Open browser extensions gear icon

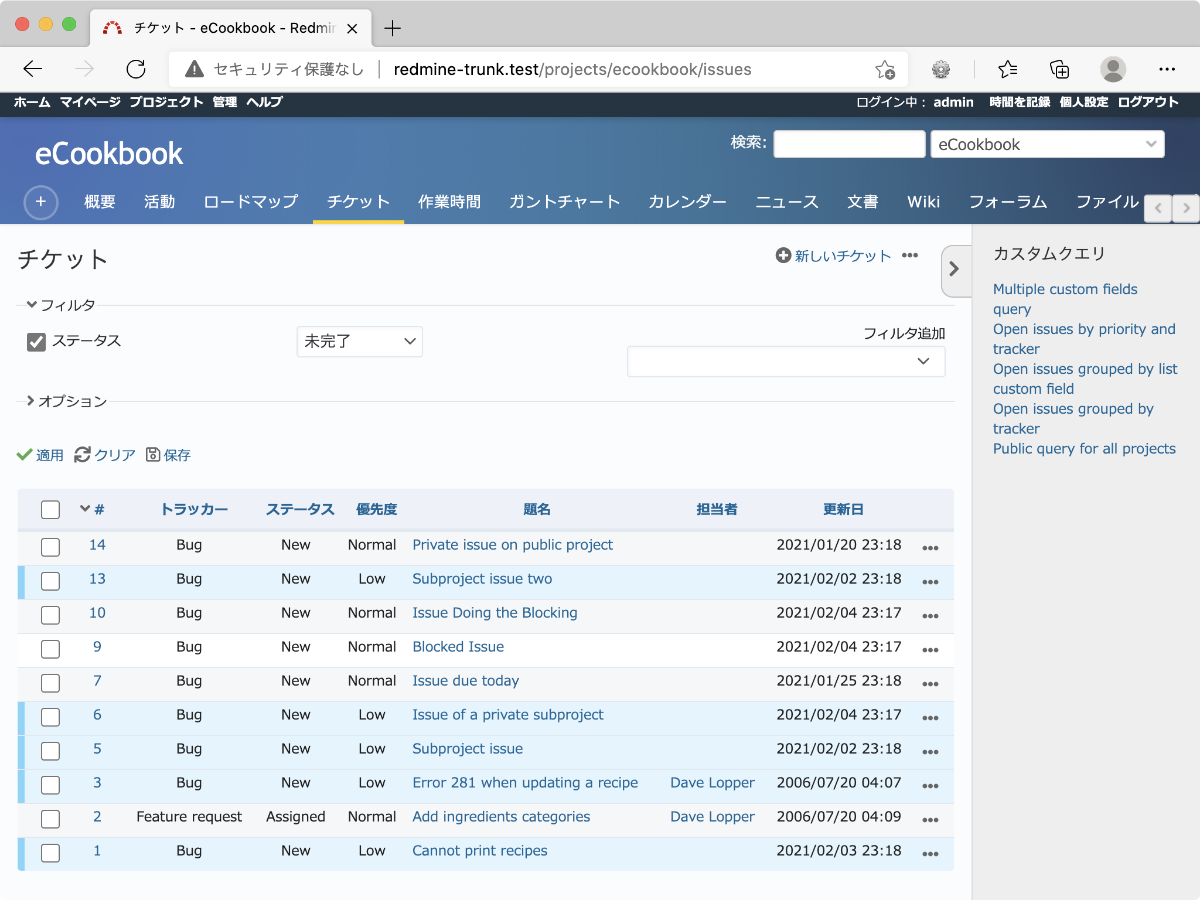click(940, 69)
